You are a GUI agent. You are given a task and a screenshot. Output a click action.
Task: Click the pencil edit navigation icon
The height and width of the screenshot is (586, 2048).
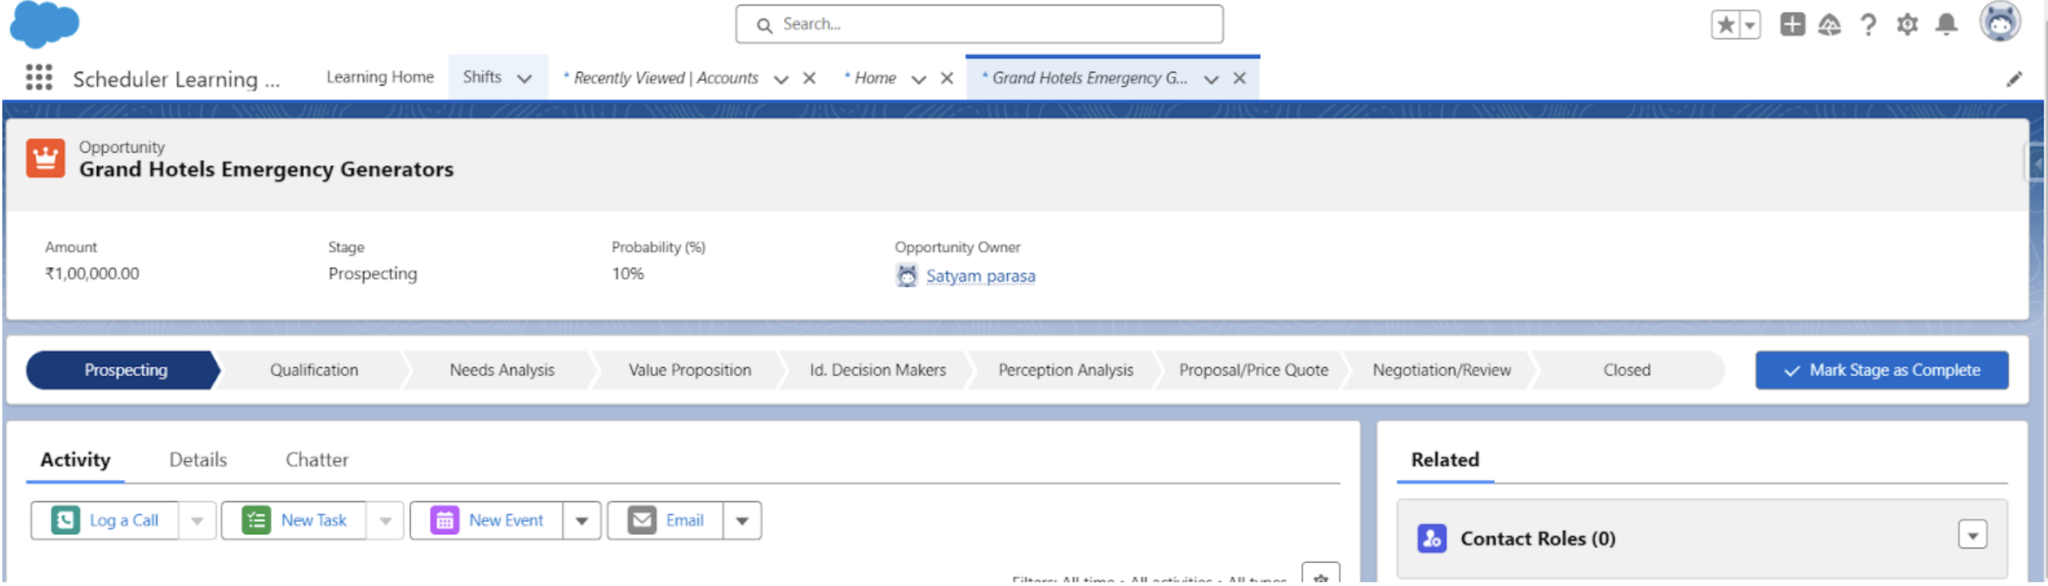point(2014,79)
